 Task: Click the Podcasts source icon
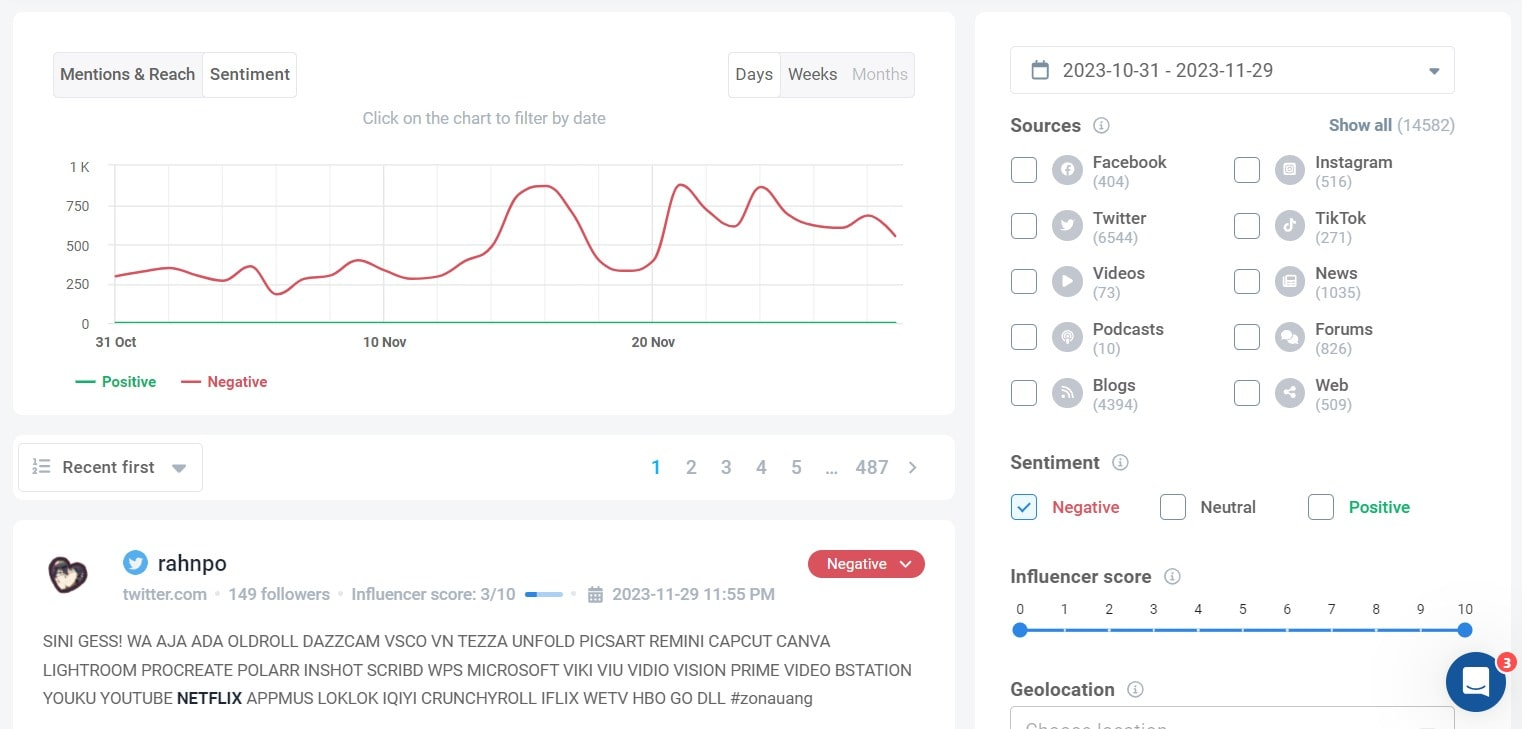point(1067,337)
